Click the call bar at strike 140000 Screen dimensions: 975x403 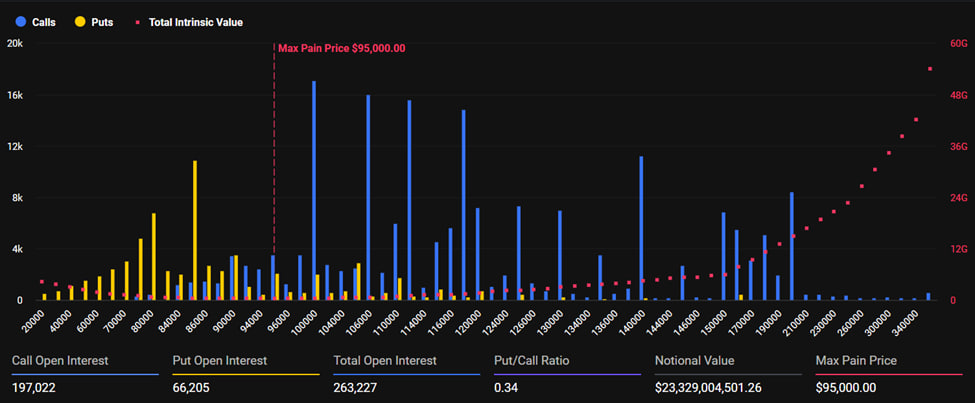[641, 228]
